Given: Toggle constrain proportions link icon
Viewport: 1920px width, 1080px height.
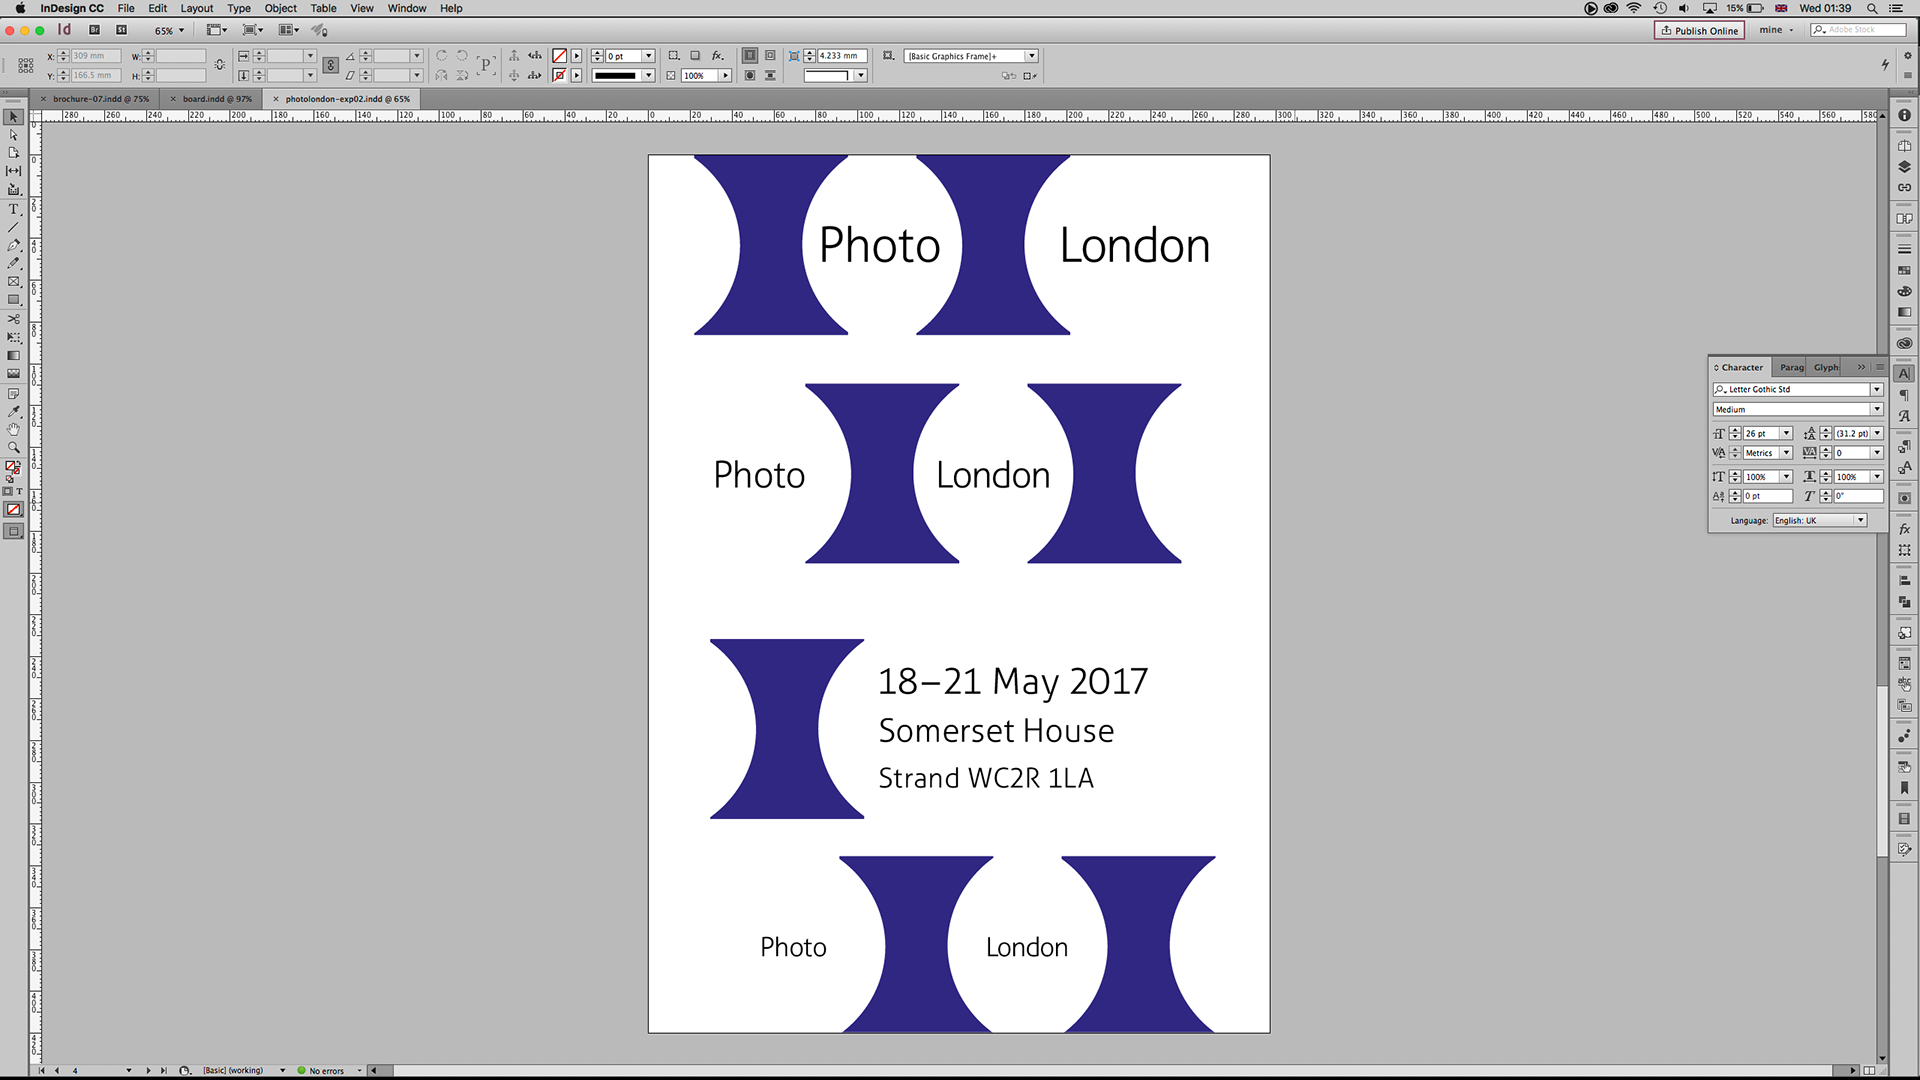Looking at the screenshot, I should (220, 65).
